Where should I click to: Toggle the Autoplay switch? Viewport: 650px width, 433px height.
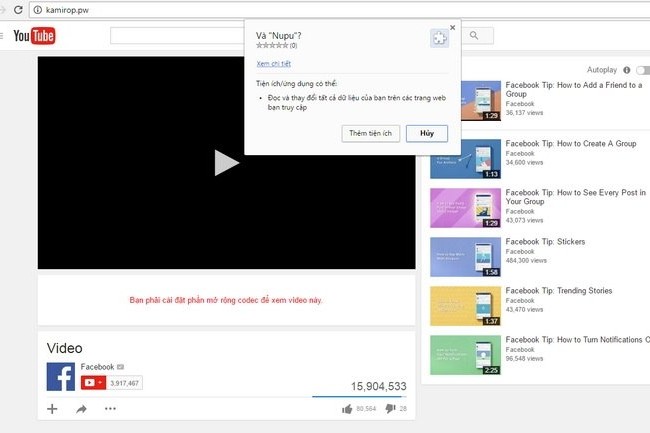point(643,70)
